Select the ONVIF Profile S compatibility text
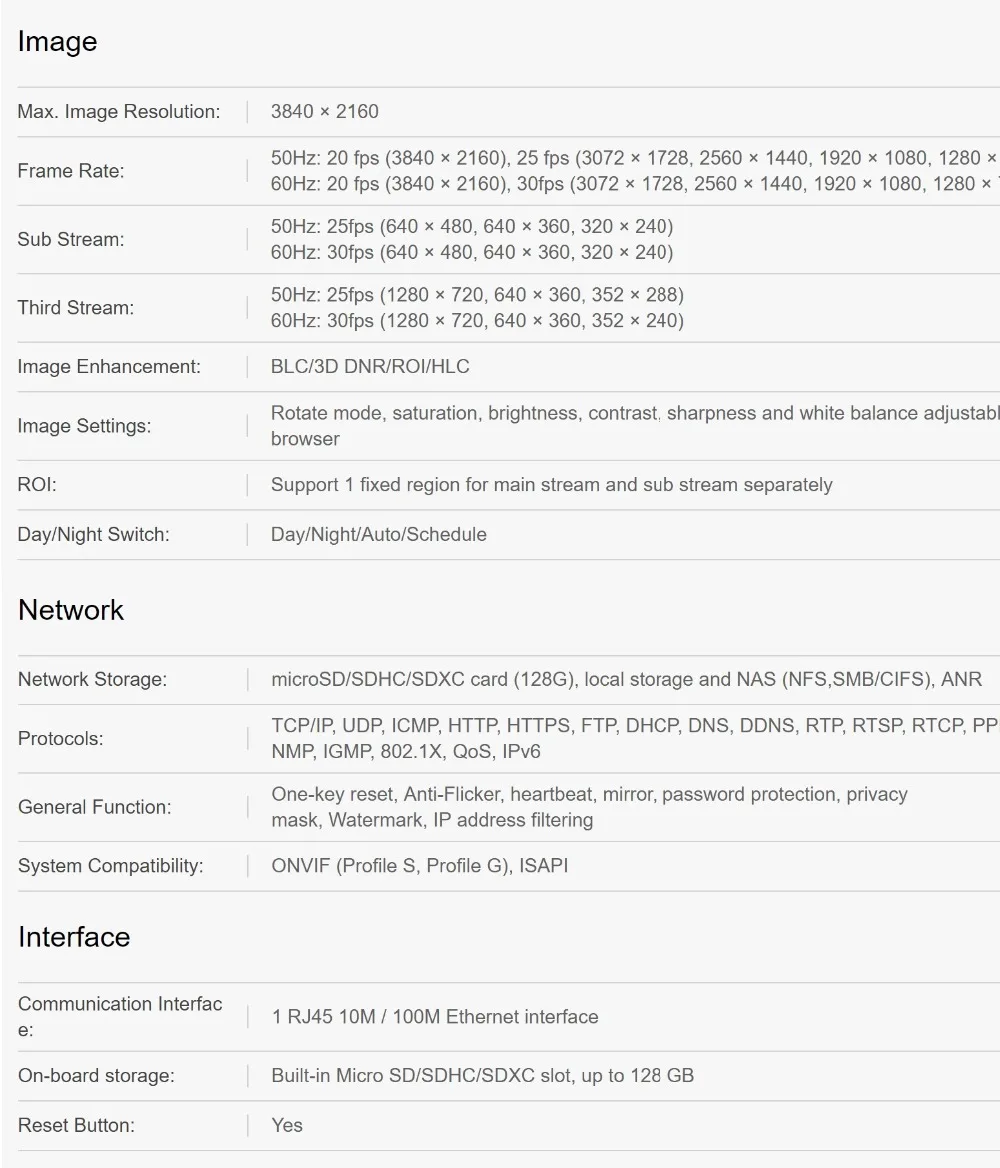Image resolution: width=1000 pixels, height=1168 pixels. (420, 866)
